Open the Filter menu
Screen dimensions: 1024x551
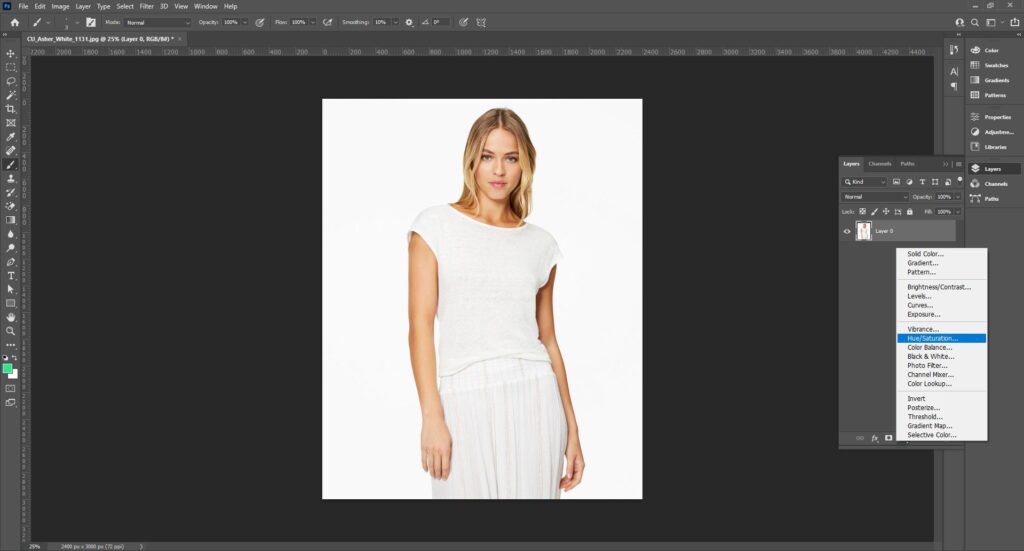point(146,6)
